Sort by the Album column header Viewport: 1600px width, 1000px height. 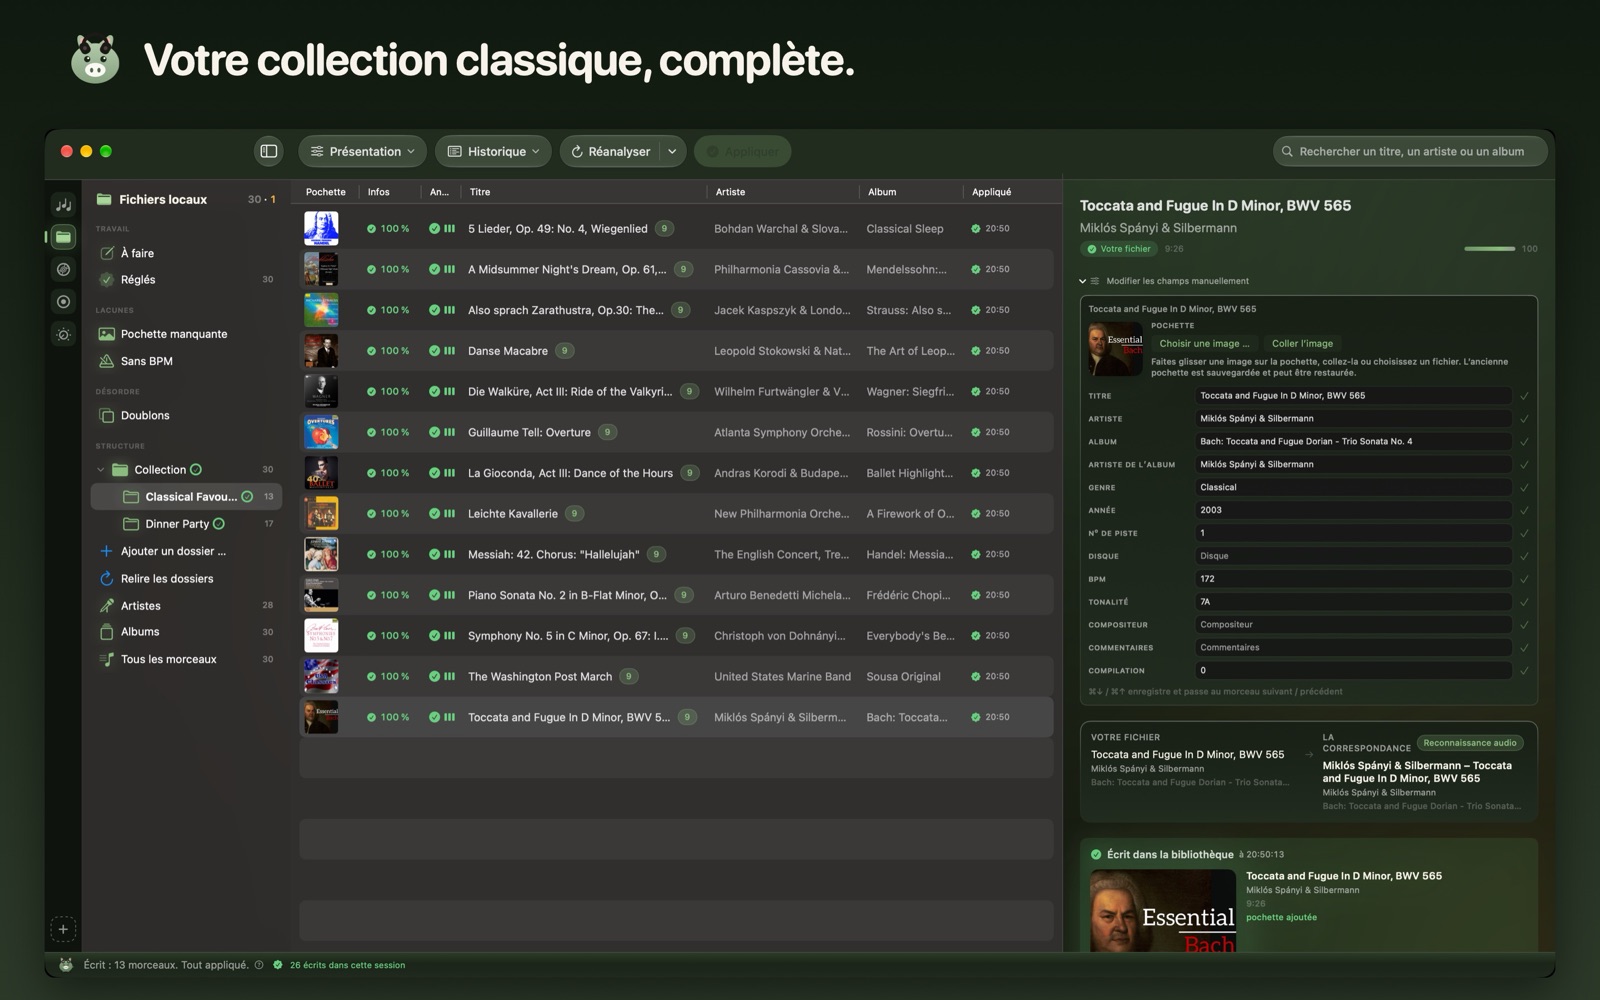(910, 192)
